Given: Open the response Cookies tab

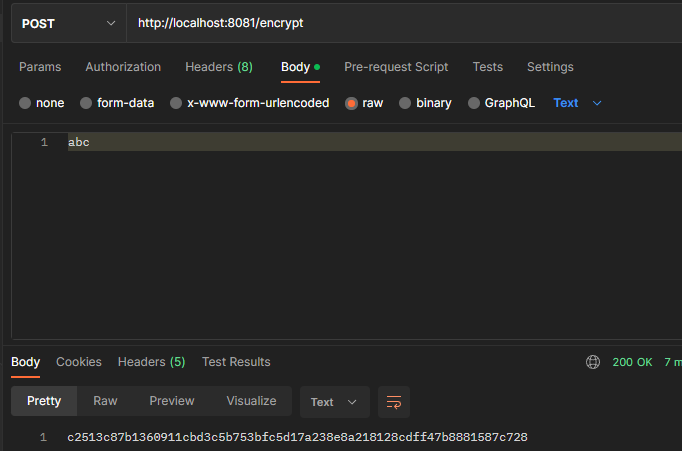Looking at the screenshot, I should click(79, 362).
